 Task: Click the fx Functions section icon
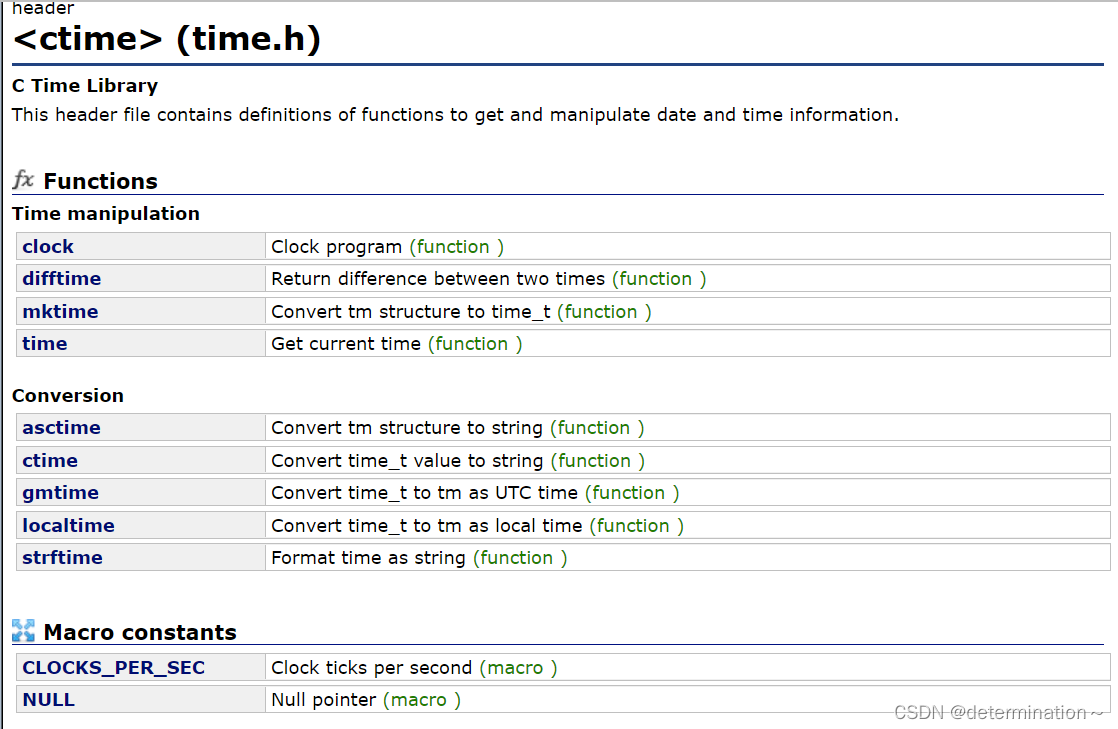(22, 180)
